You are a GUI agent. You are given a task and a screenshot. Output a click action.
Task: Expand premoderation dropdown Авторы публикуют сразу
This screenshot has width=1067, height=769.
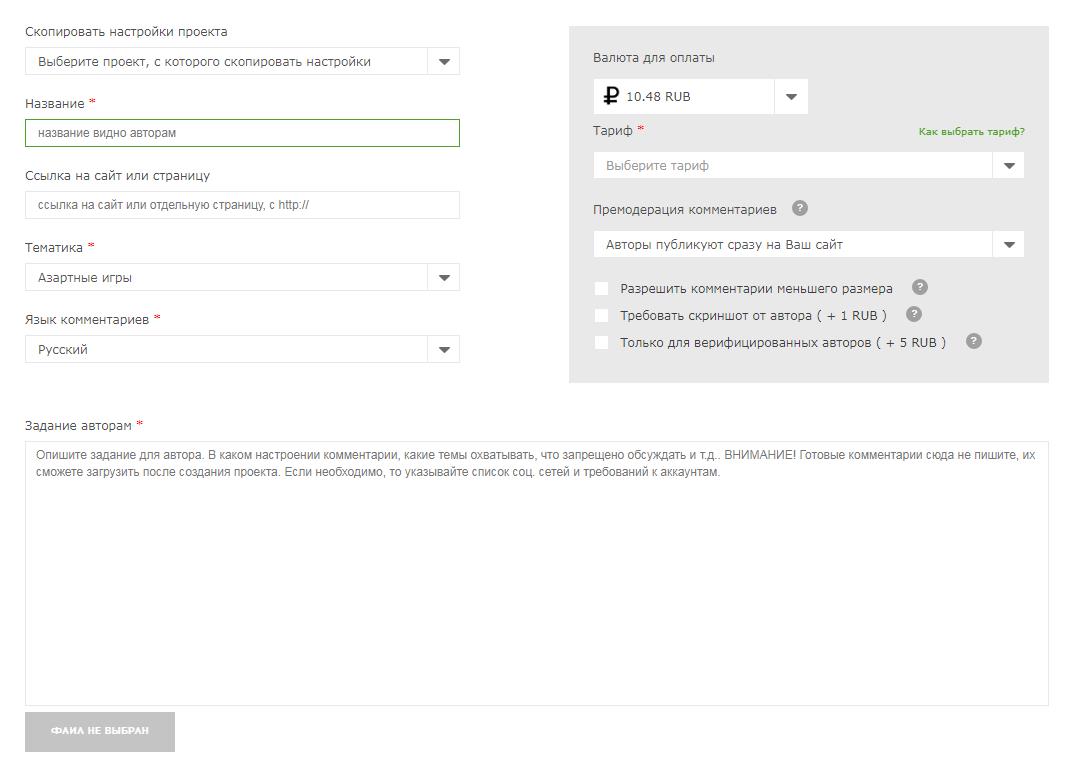click(808, 244)
